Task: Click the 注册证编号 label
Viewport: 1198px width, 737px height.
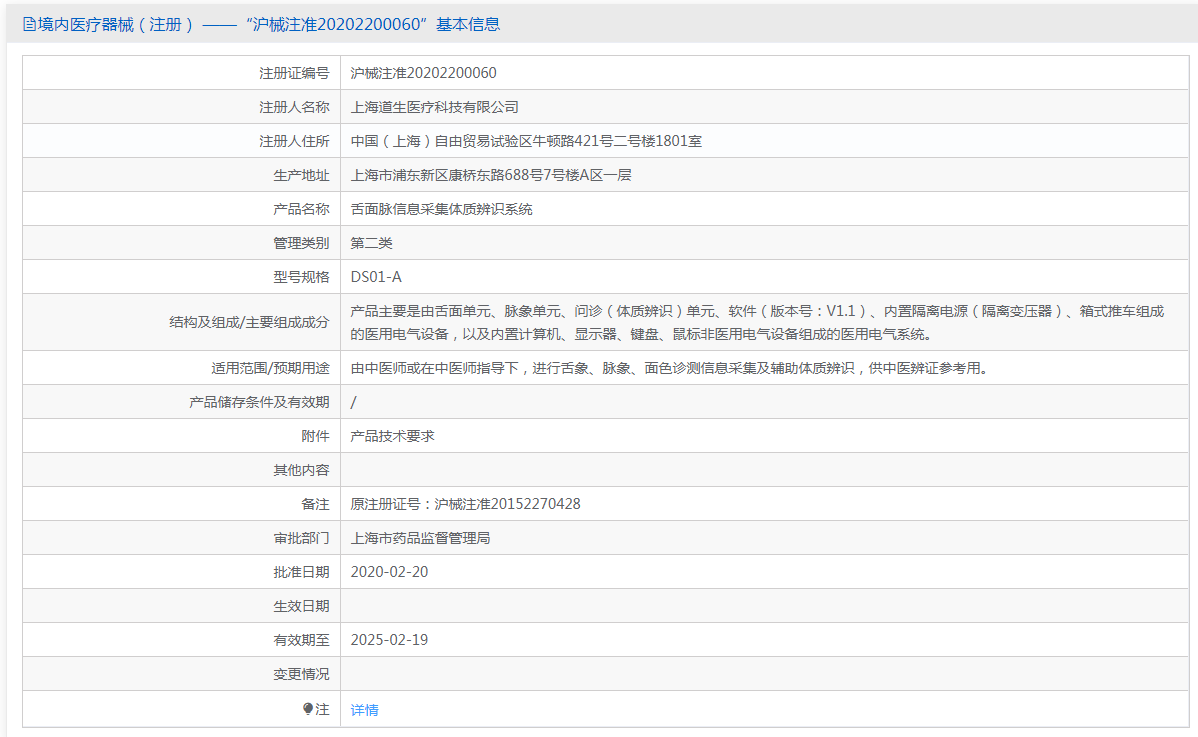Action: pyautogui.click(x=294, y=73)
